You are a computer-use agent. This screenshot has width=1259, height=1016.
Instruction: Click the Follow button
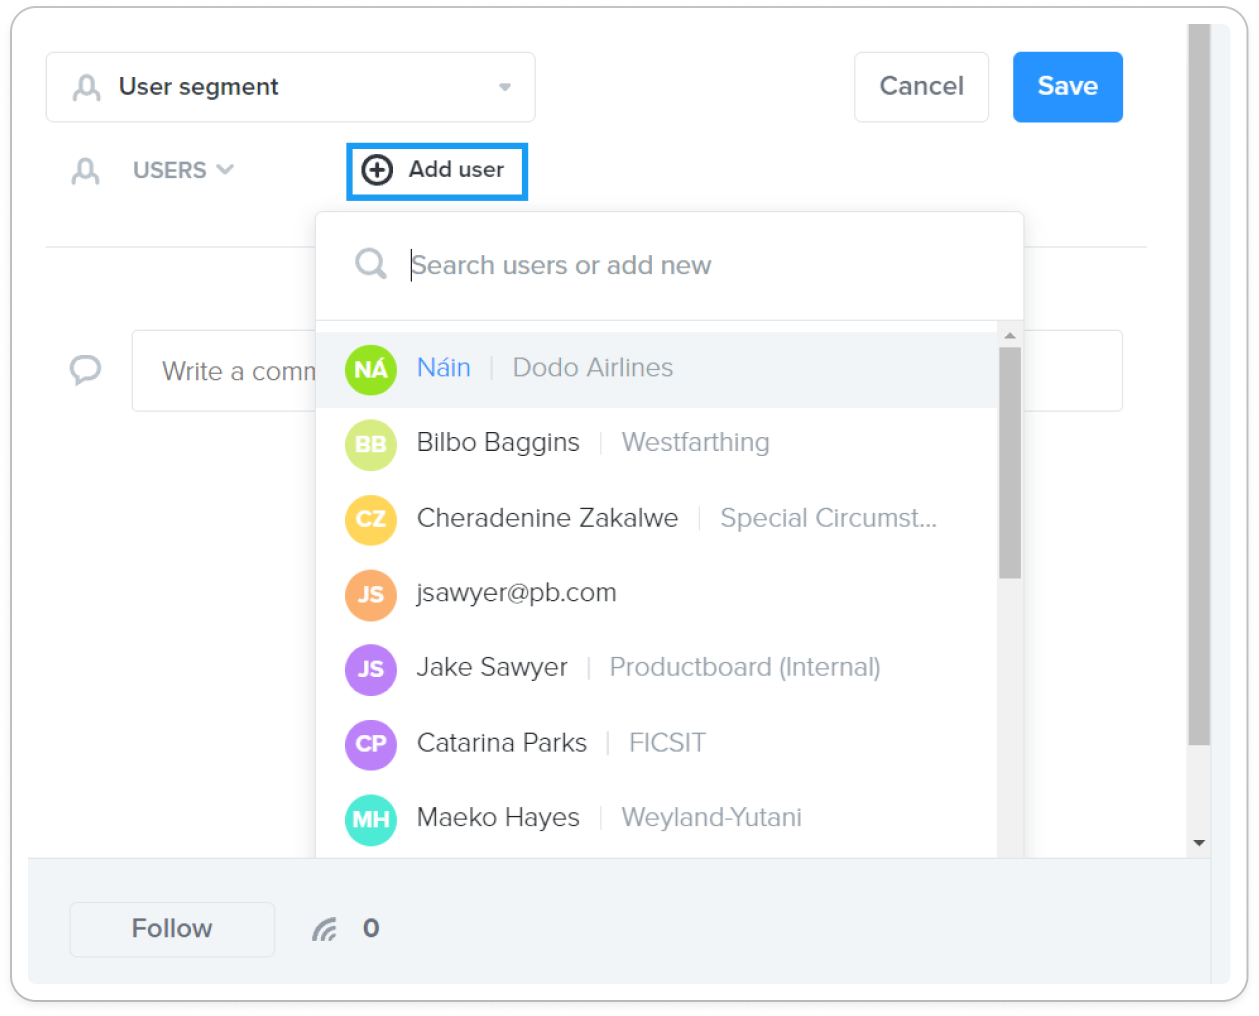pyautogui.click(x=172, y=929)
